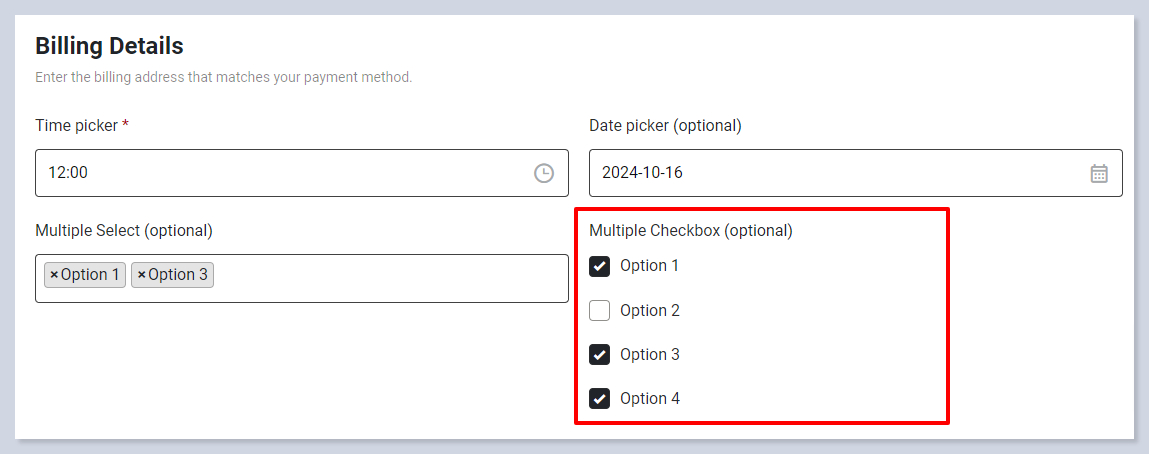Click the 'Multiple Select (optional)' label
1149x454 pixels.
point(124,231)
